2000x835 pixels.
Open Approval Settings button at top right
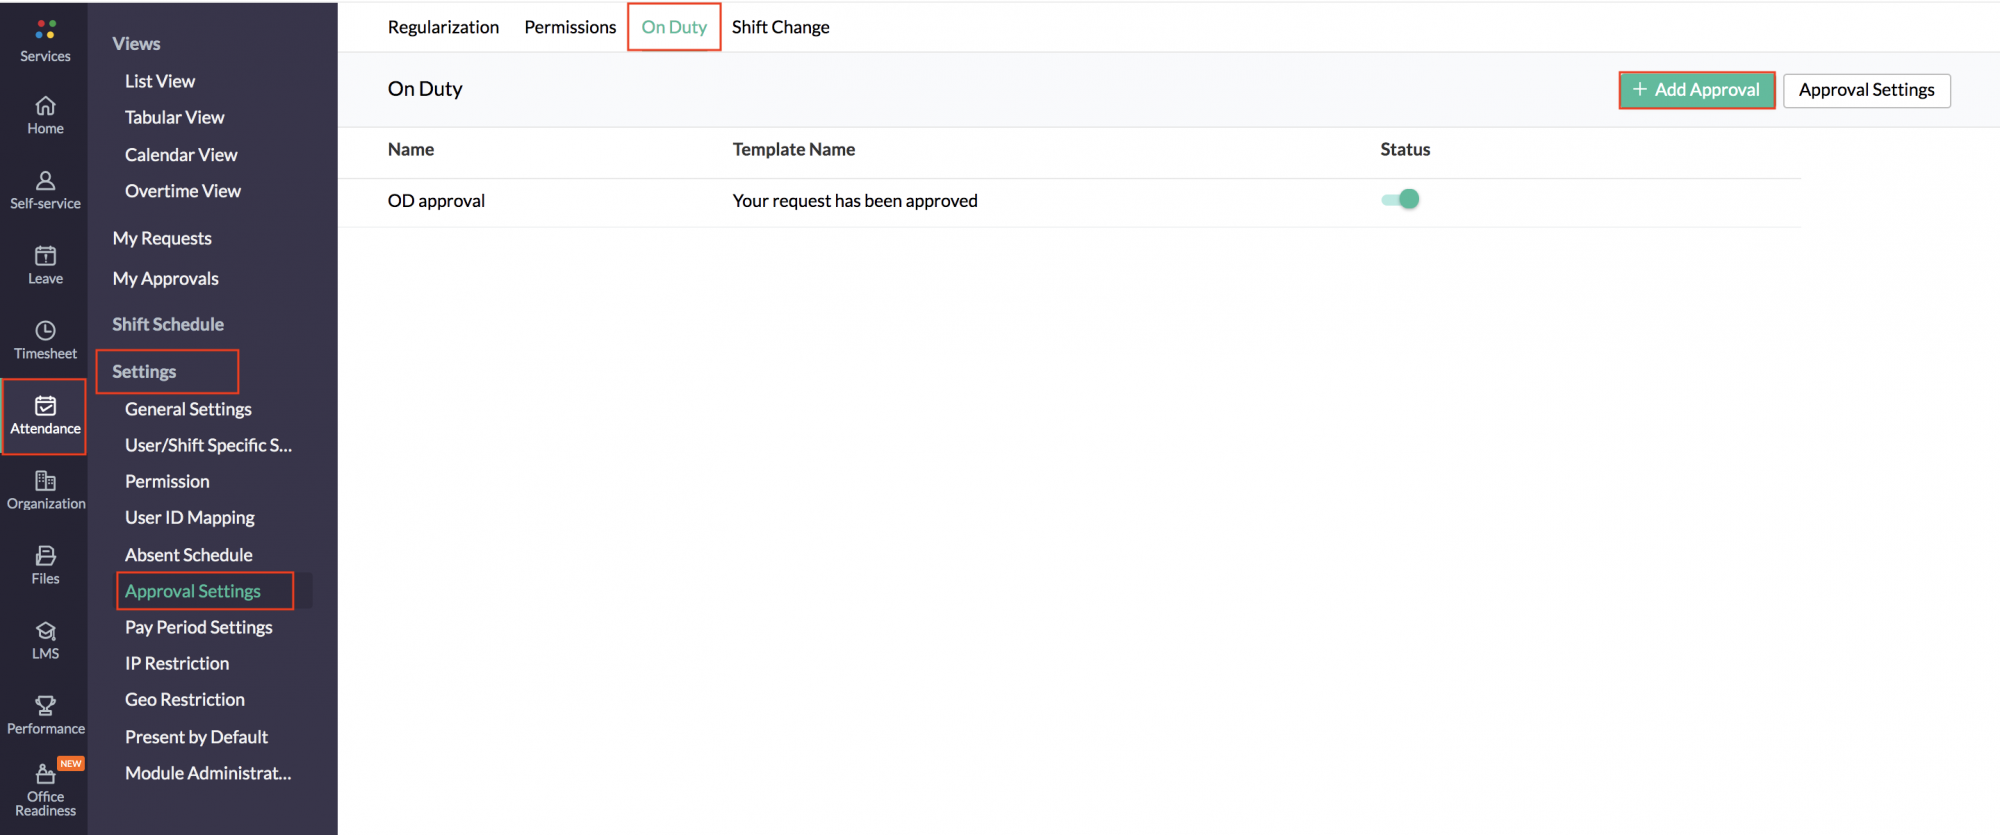(x=1866, y=90)
